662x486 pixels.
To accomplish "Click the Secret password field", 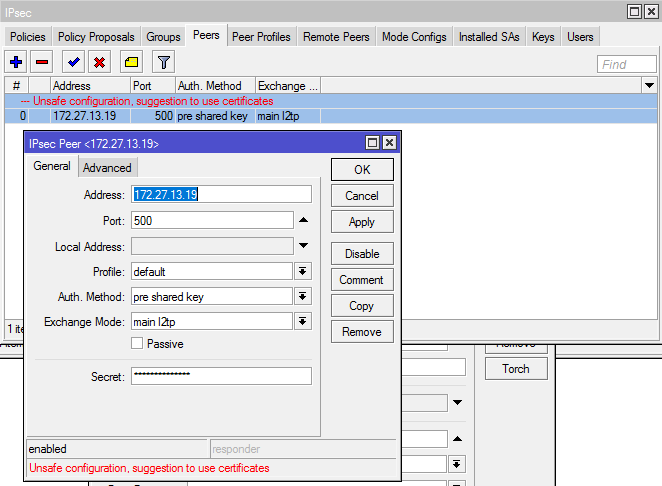I will click(x=221, y=376).
